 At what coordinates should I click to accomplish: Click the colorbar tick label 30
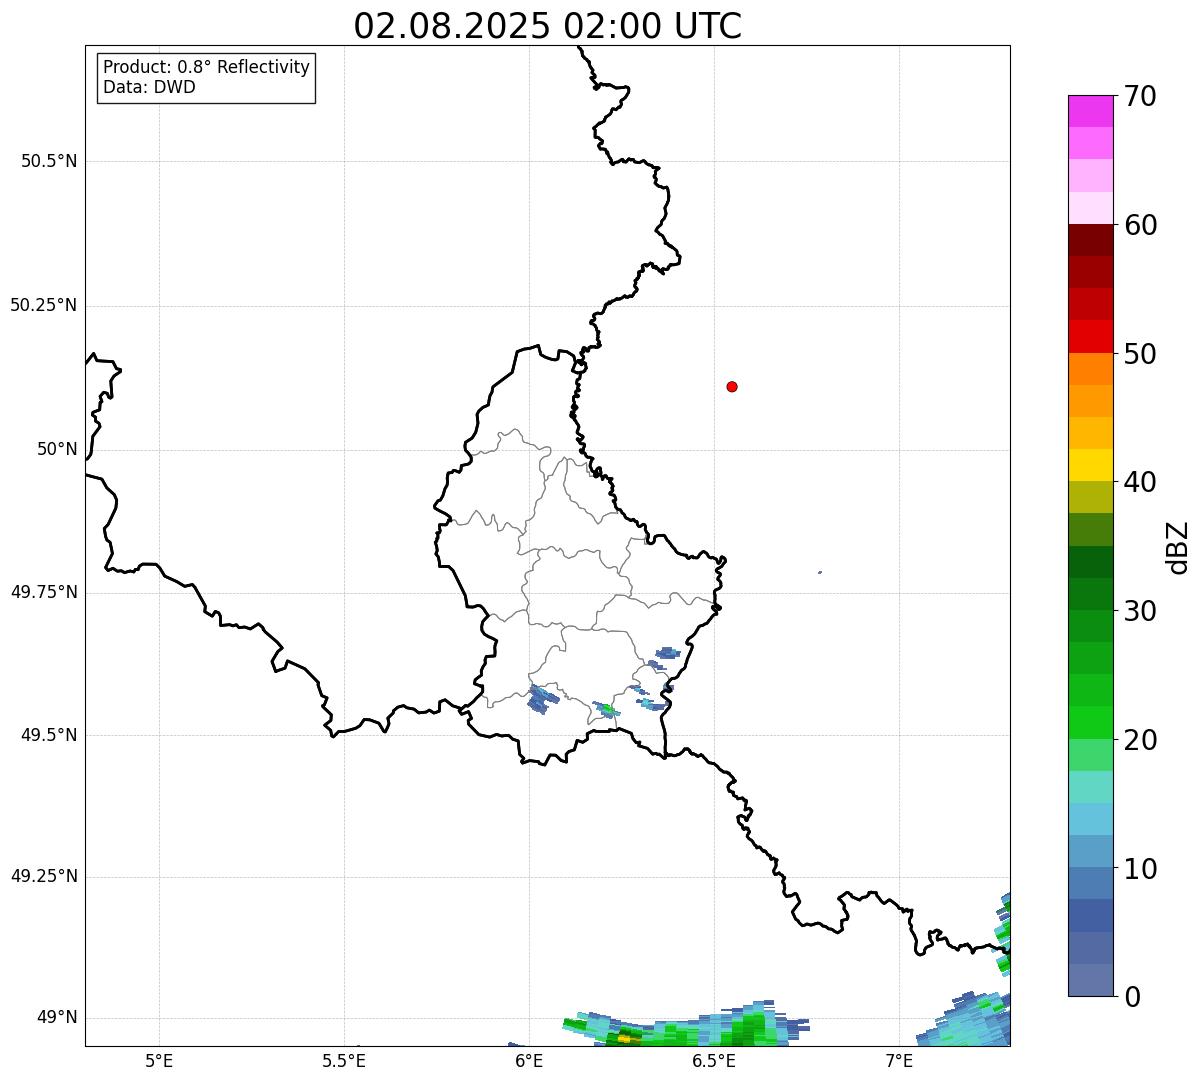tap(1140, 611)
